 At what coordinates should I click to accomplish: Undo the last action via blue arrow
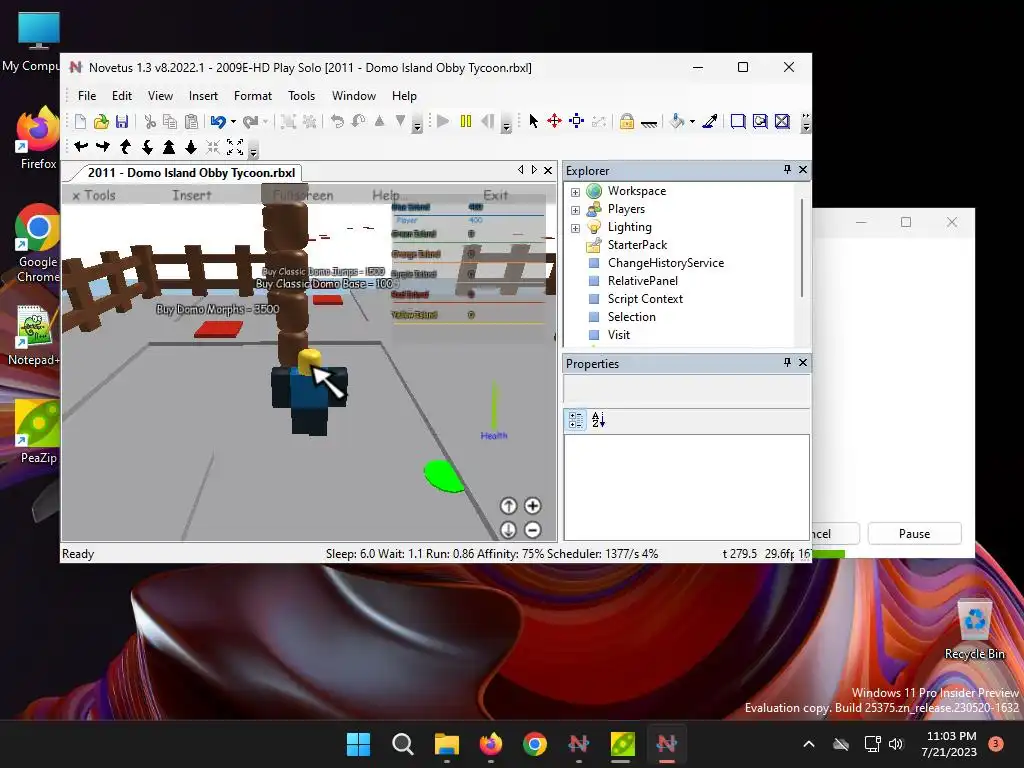[218, 121]
